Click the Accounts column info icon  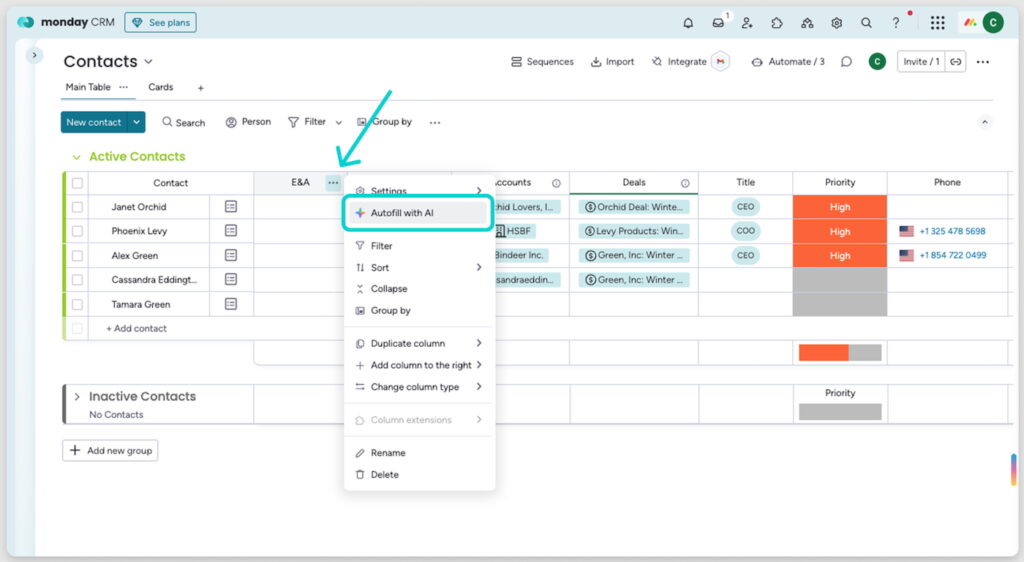(556, 183)
